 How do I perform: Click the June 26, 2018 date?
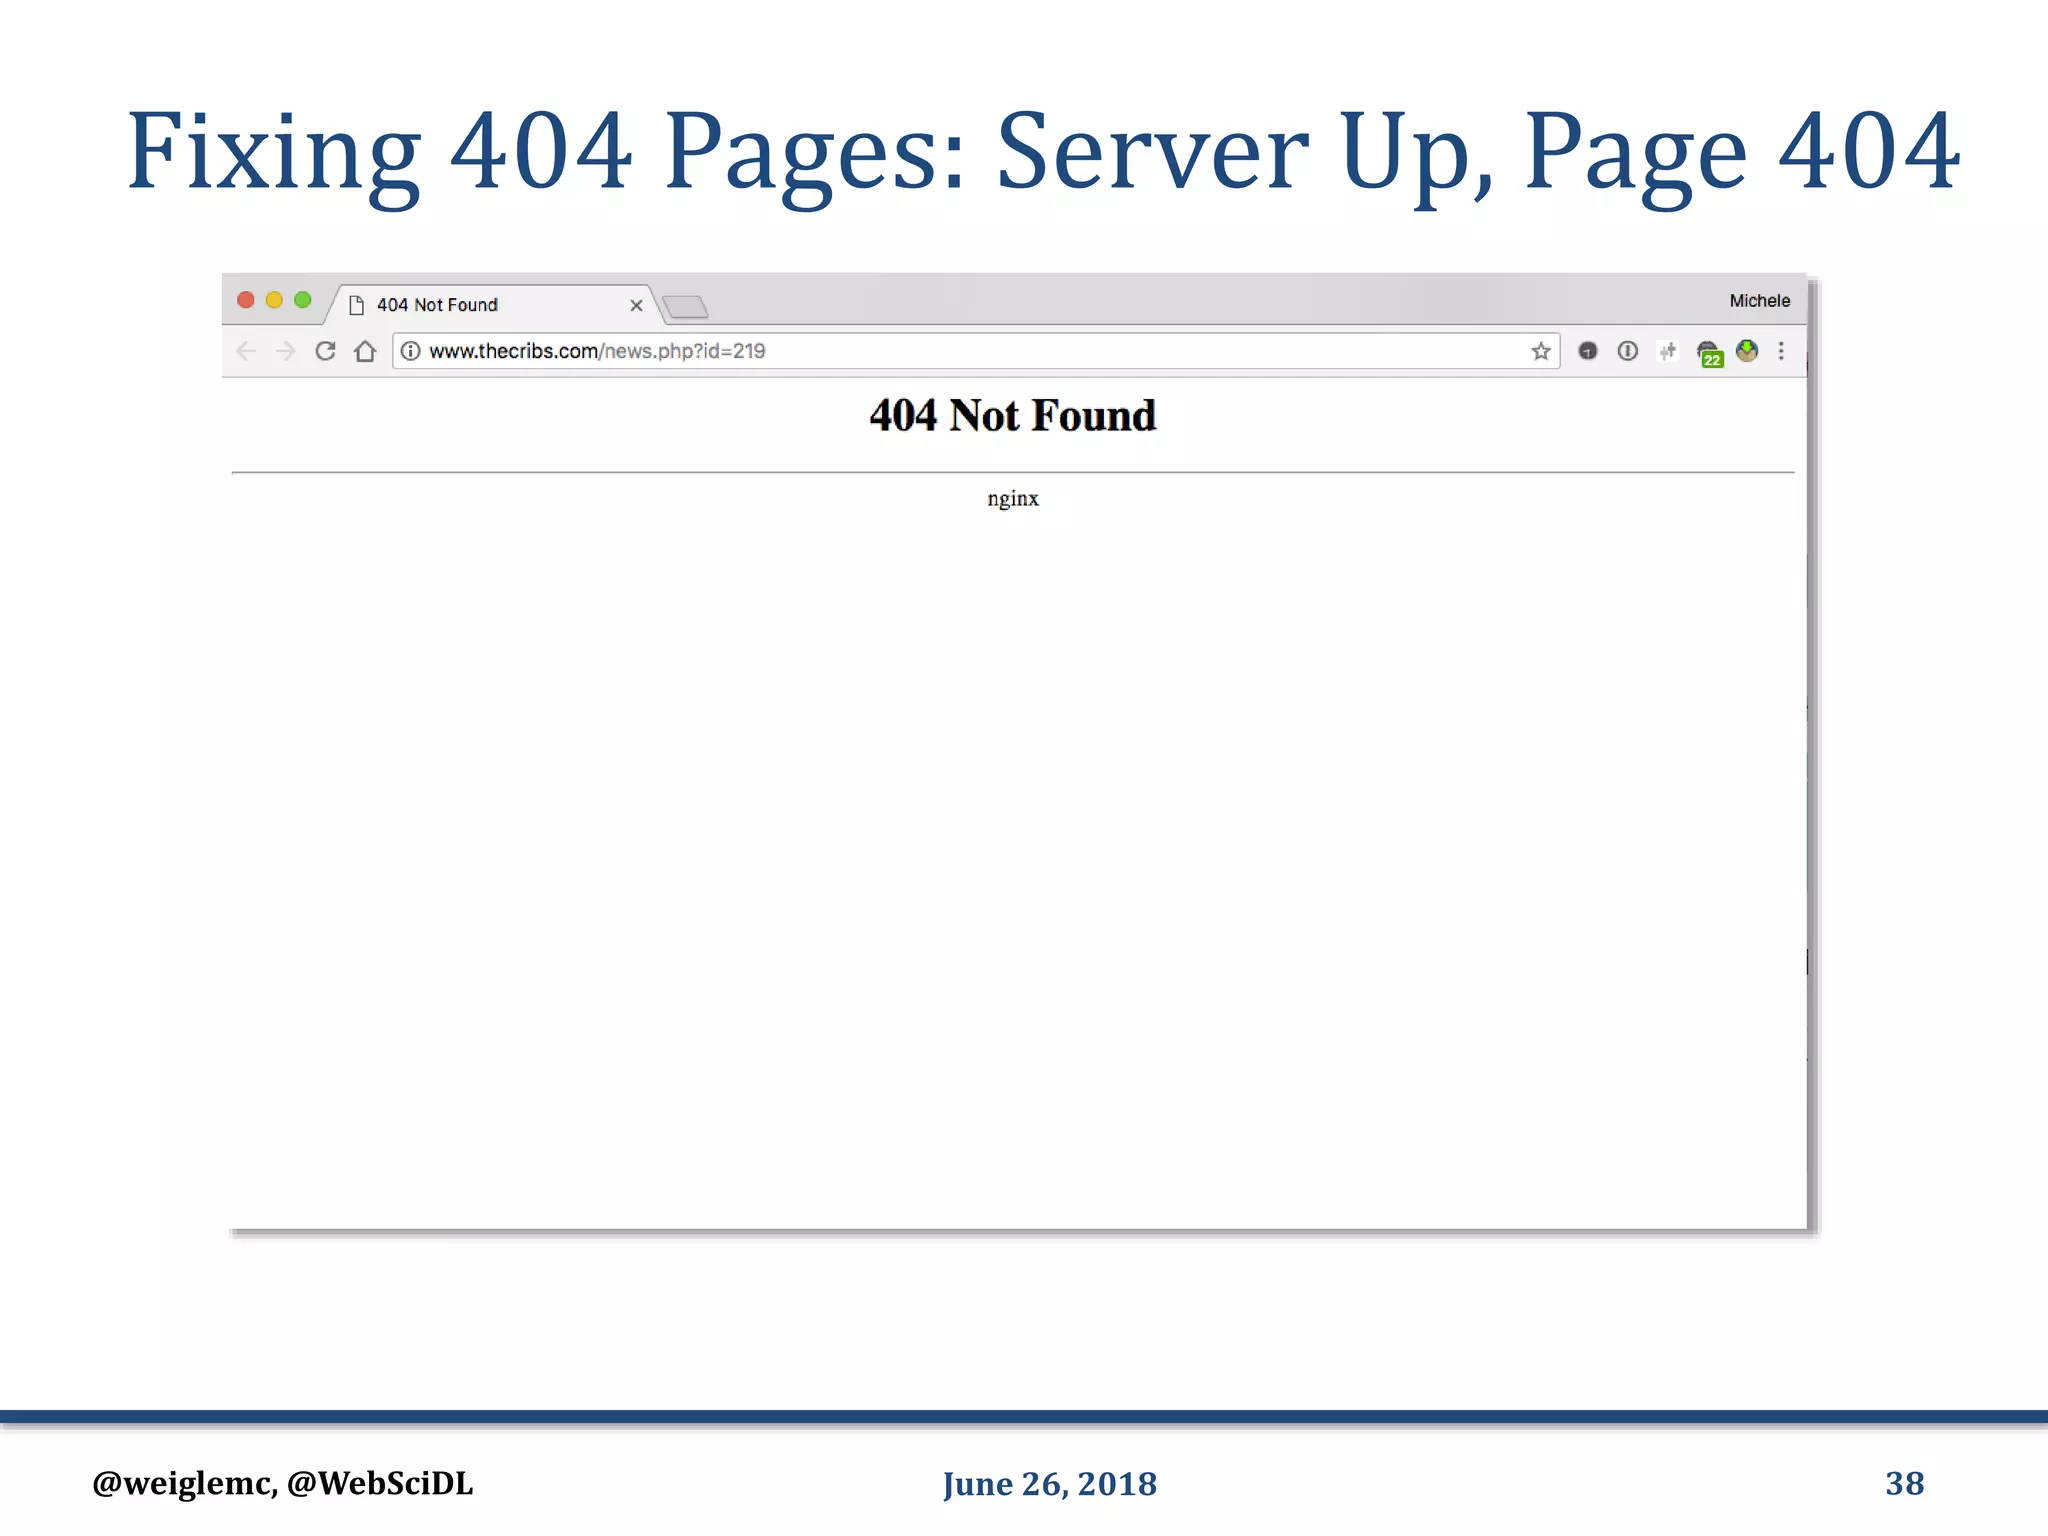[1050, 1484]
